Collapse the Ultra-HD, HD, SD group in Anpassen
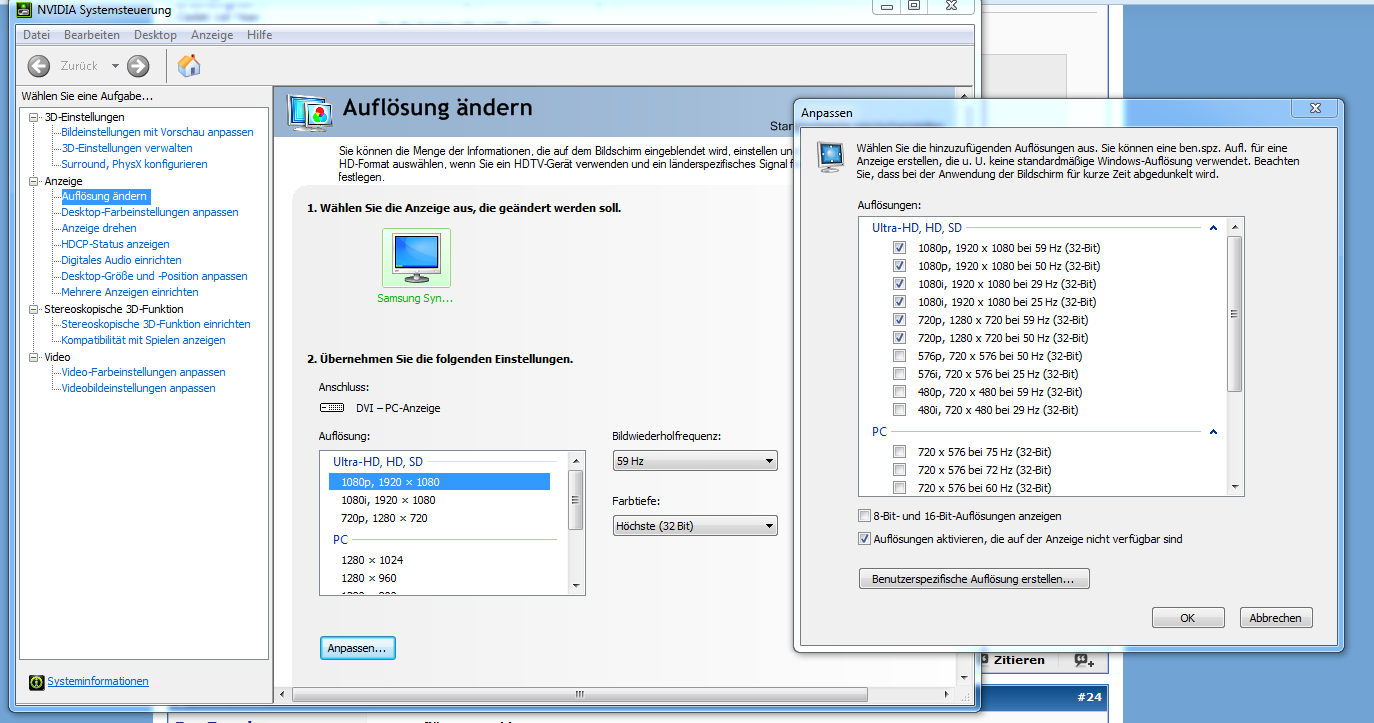This screenshot has height=723, width=1374. coord(1213,228)
